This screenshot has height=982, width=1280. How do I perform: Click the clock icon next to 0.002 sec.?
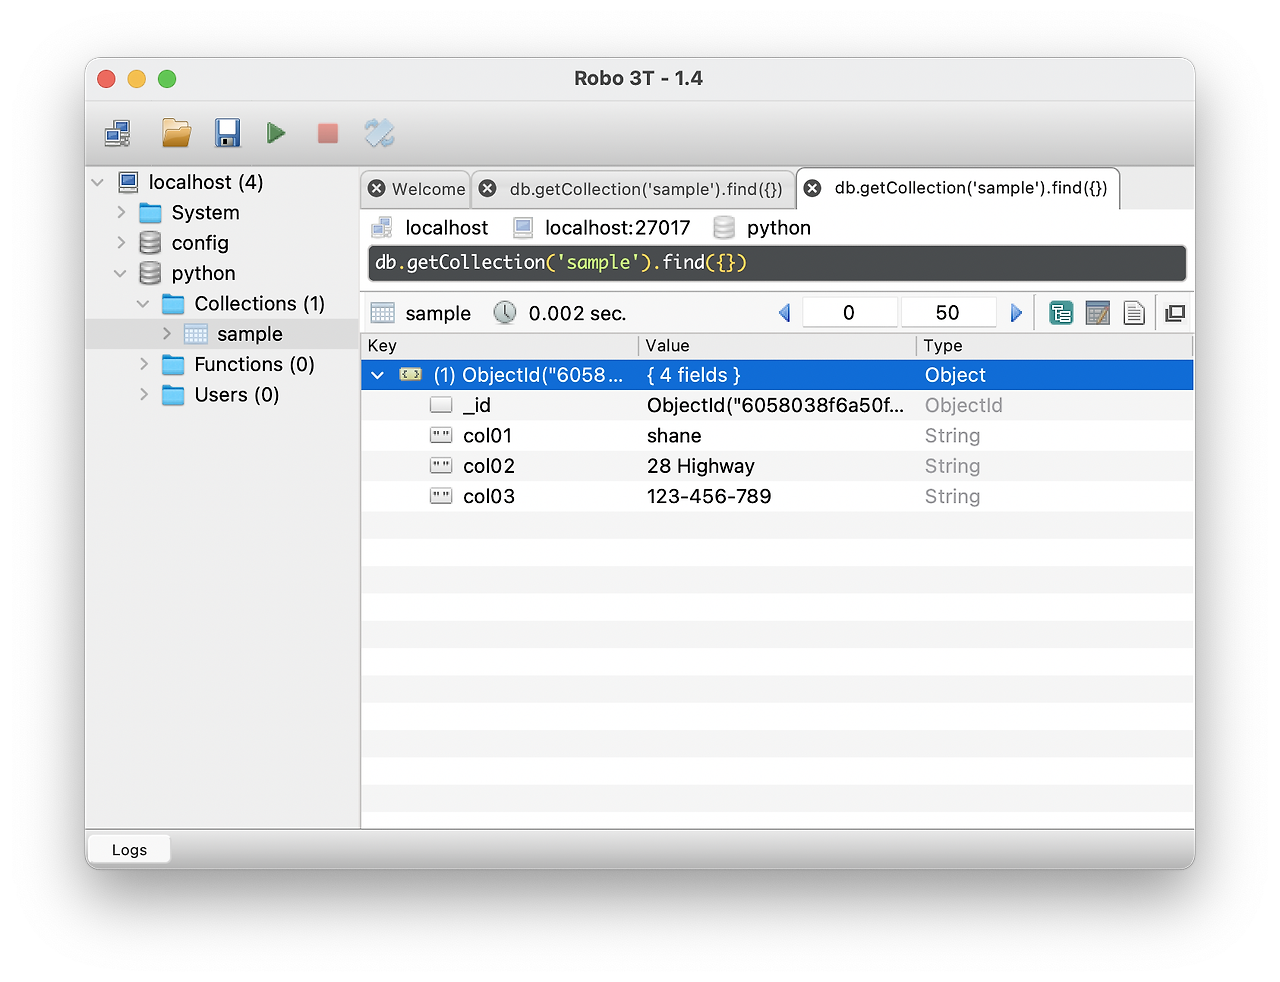coord(505,313)
